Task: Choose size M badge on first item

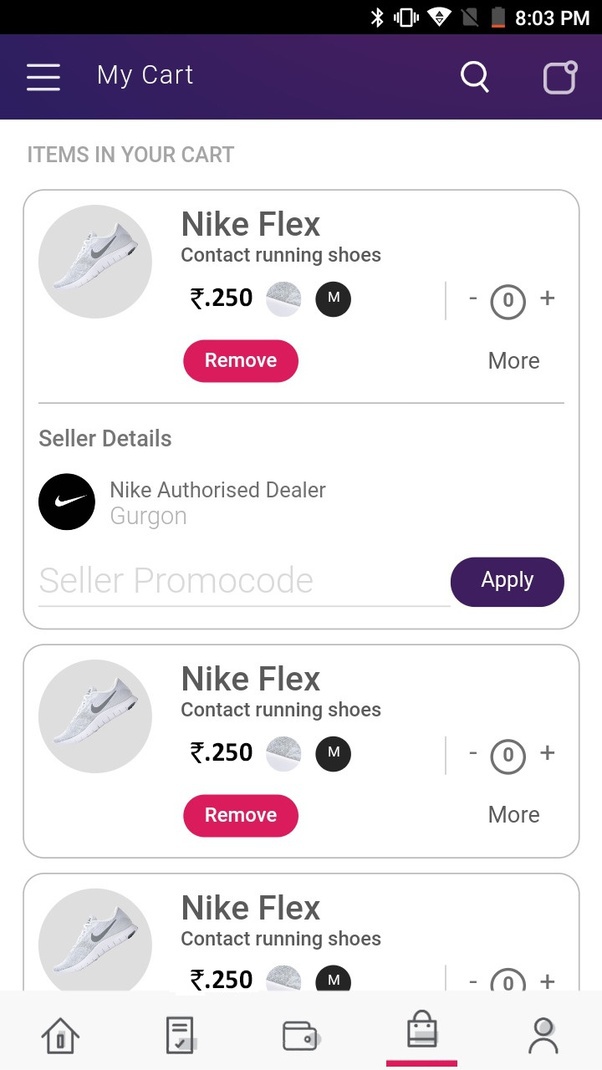Action: [x=333, y=299]
